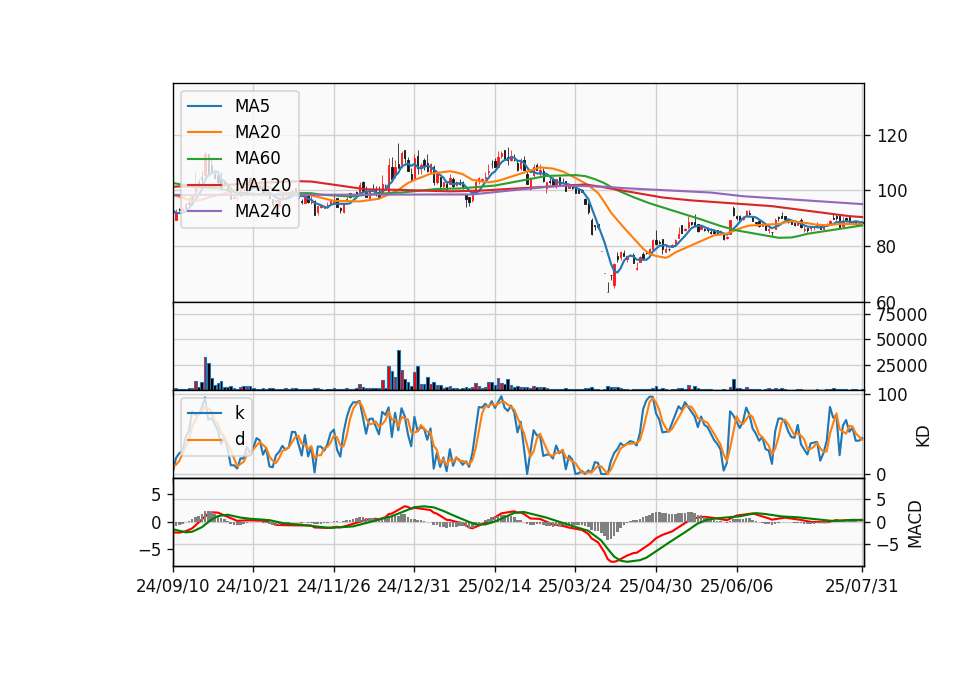Click the MA60 legend label
The image size is (960, 690).
pos(257,158)
